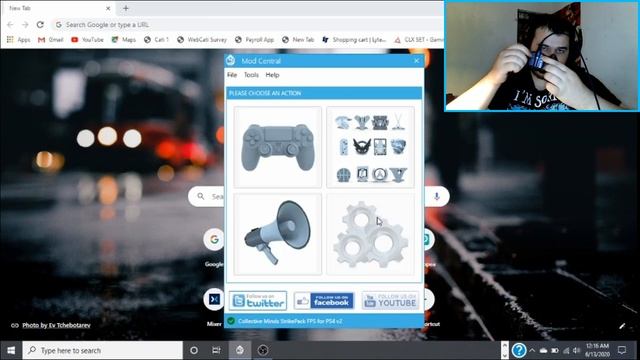Screen dimensions: 640x360
Task: Focus the Chrome address bar
Action: coord(247,24)
